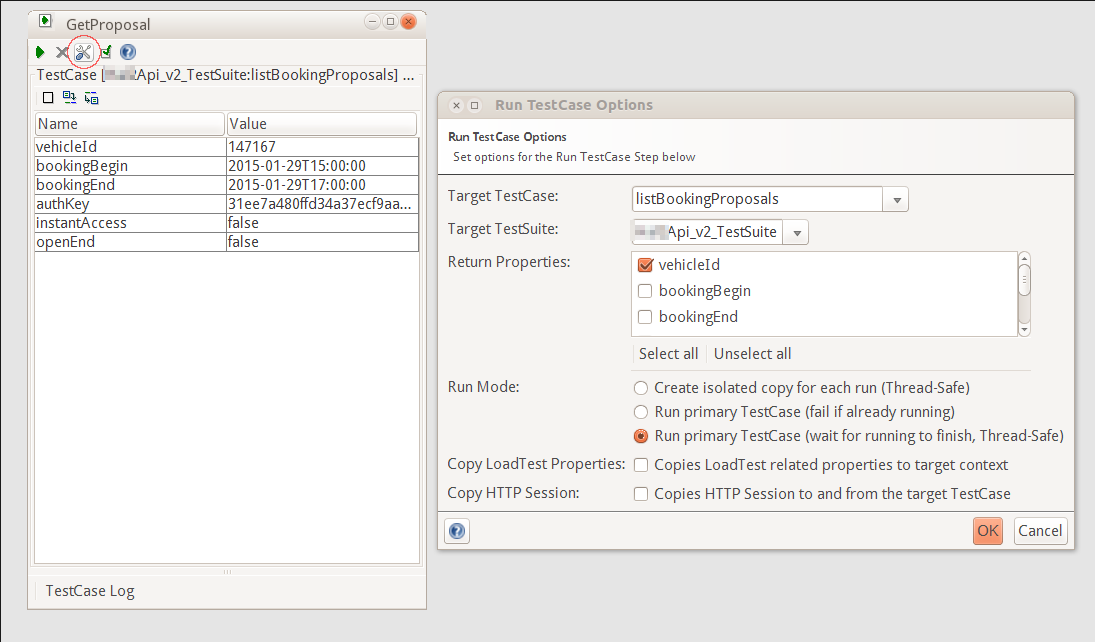Image resolution: width=1095 pixels, height=642 pixels.
Task: Expand the Target TestCase dropdown
Action: point(896,200)
